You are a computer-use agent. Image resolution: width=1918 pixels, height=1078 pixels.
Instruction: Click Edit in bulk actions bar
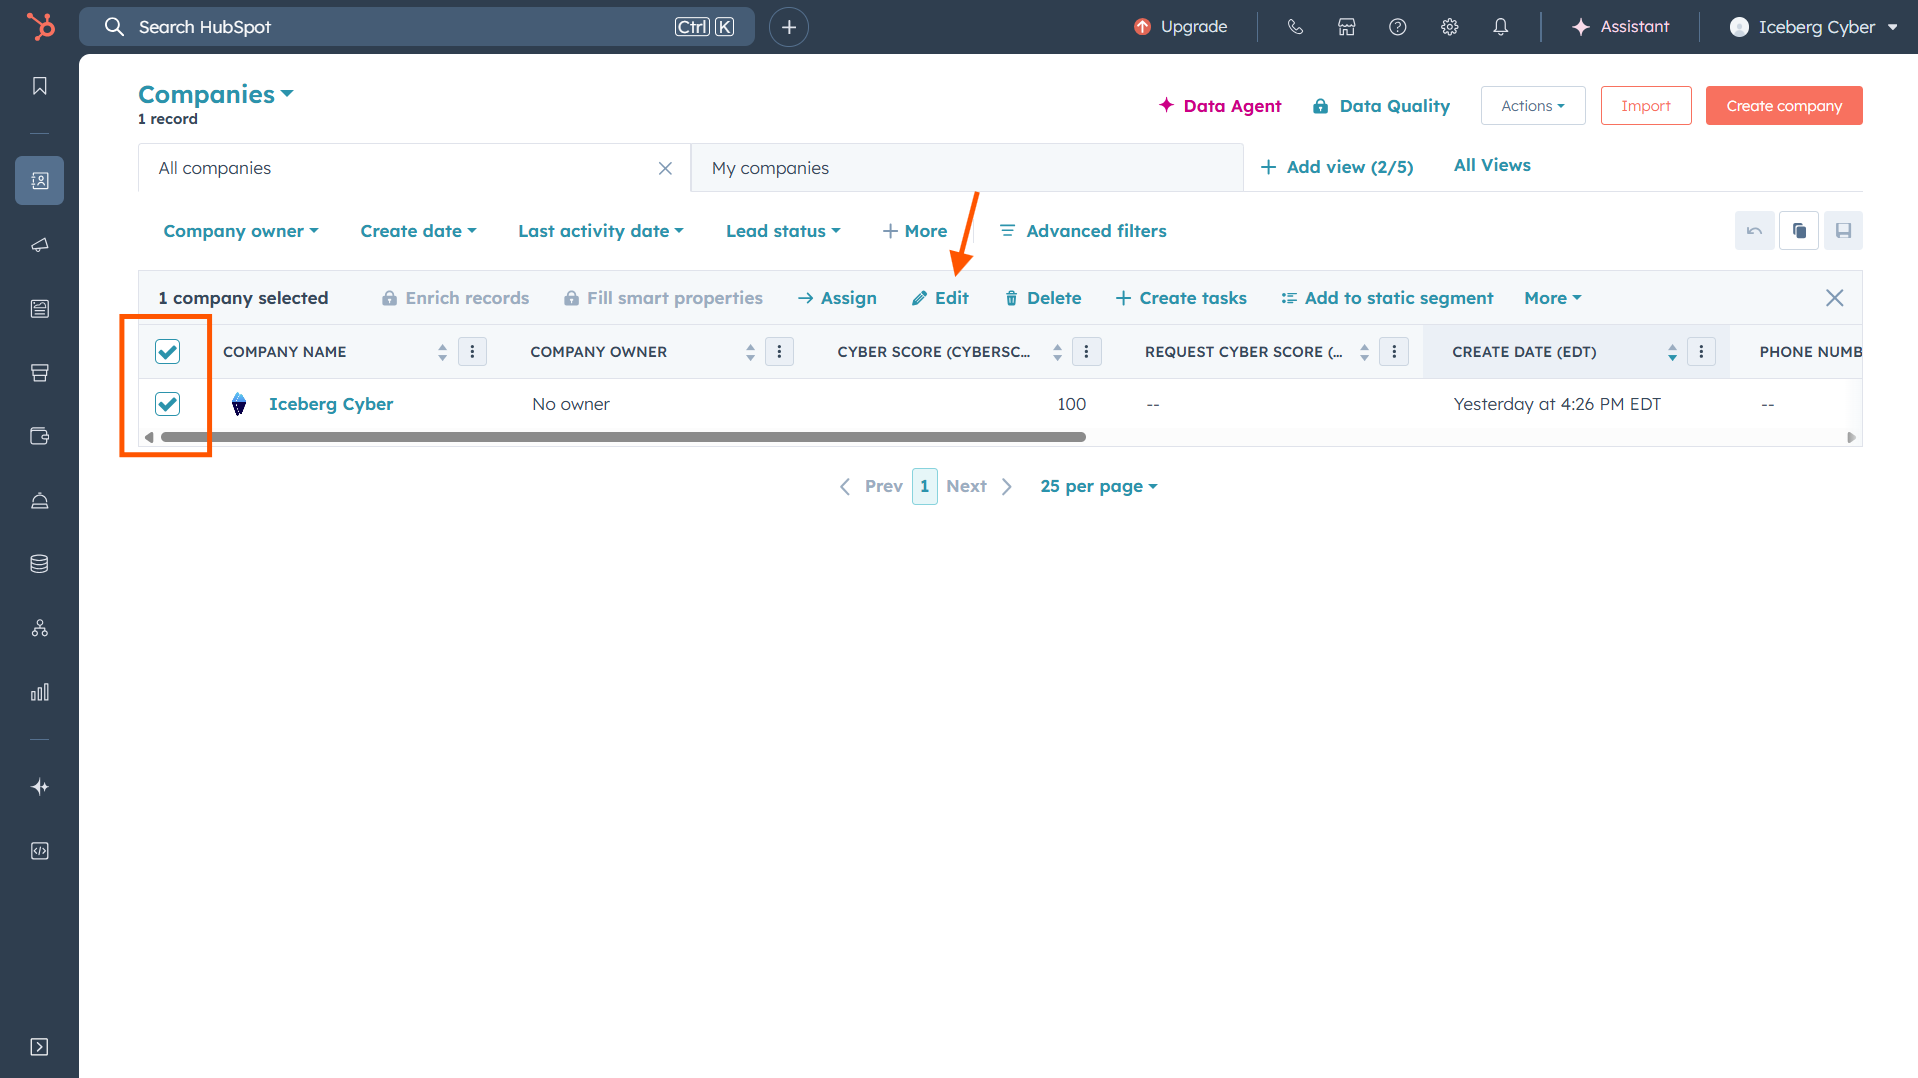coord(940,298)
